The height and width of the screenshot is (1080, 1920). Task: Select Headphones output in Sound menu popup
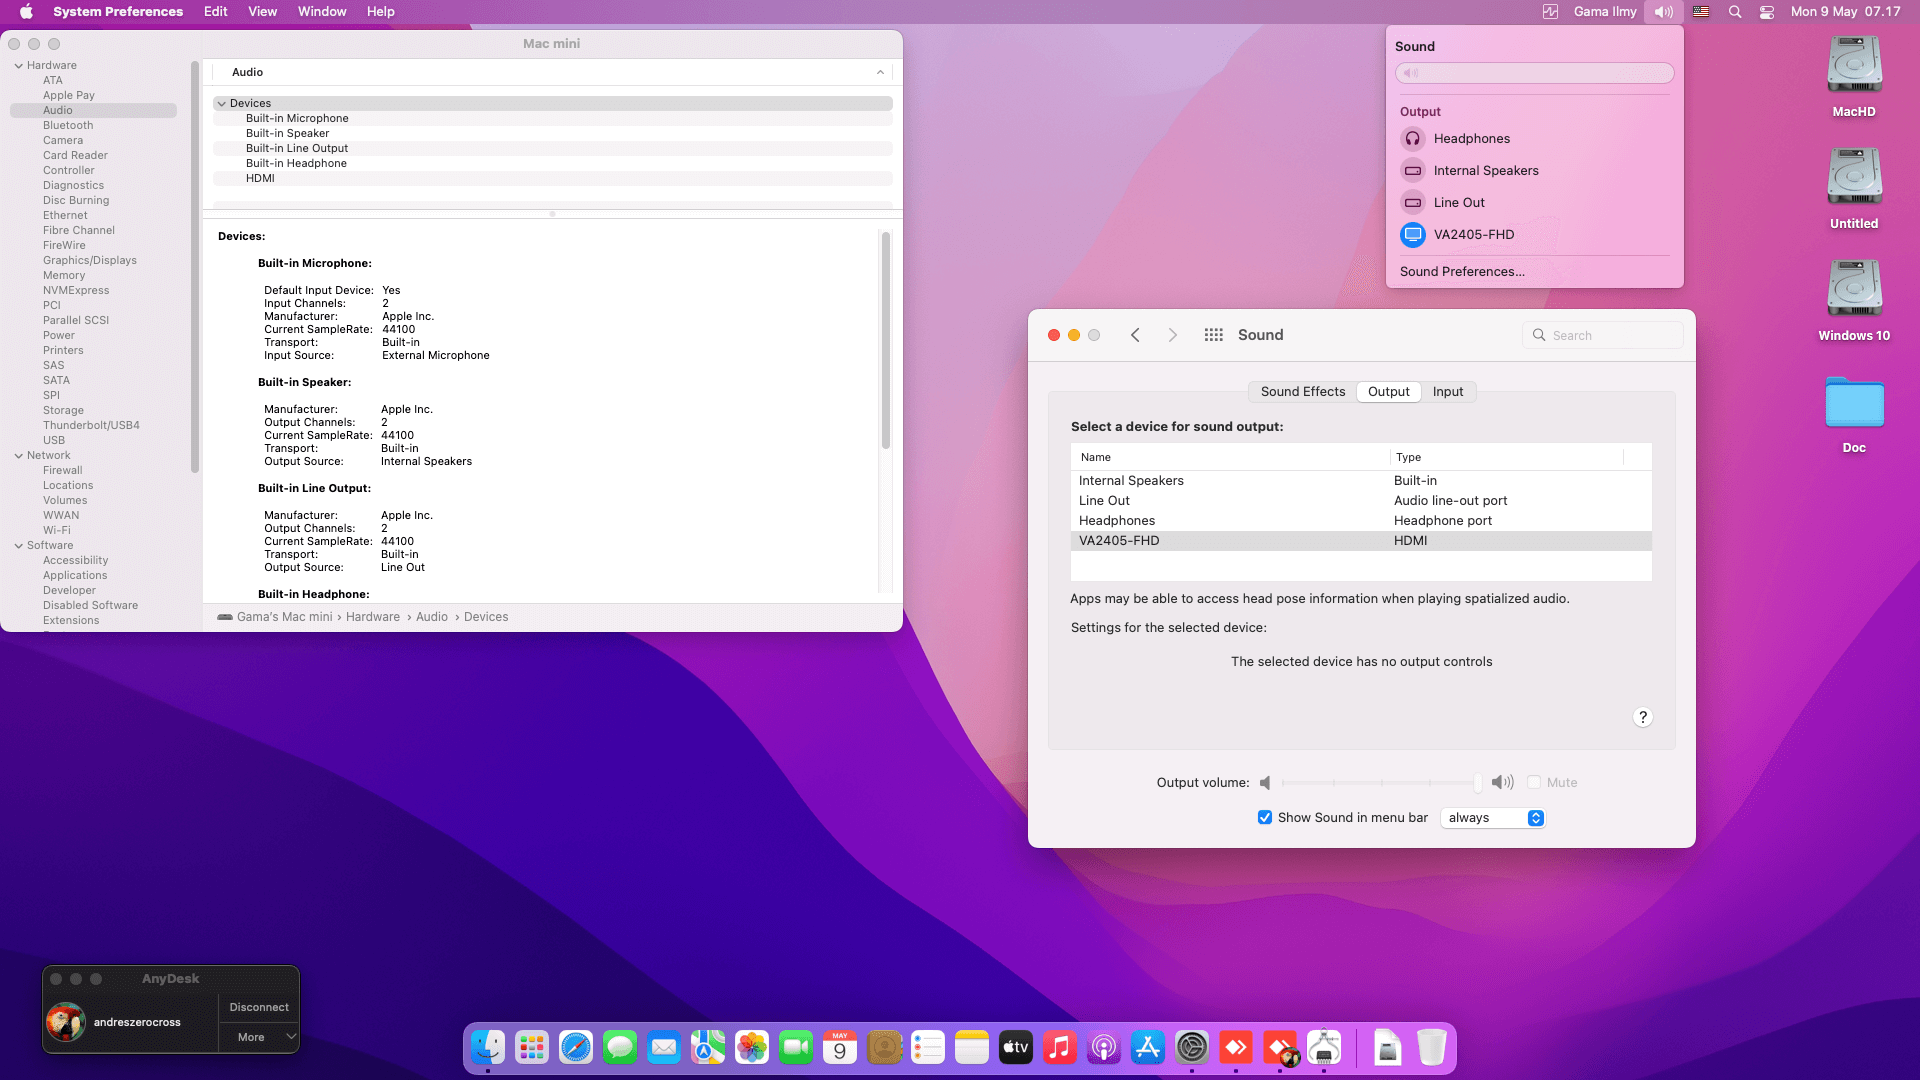1534,139
